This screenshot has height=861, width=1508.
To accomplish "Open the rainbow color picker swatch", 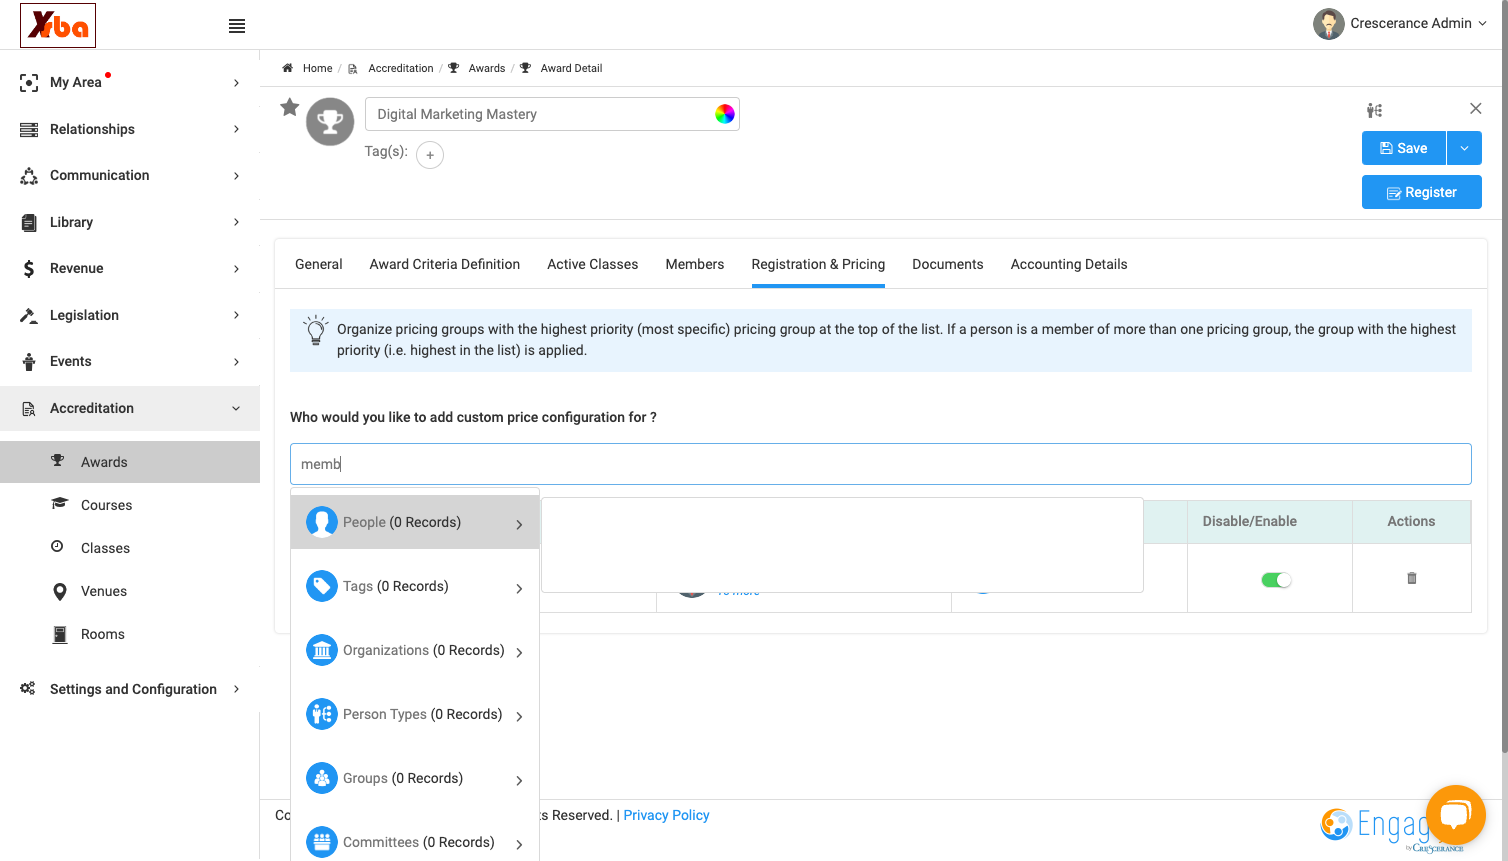I will [725, 114].
